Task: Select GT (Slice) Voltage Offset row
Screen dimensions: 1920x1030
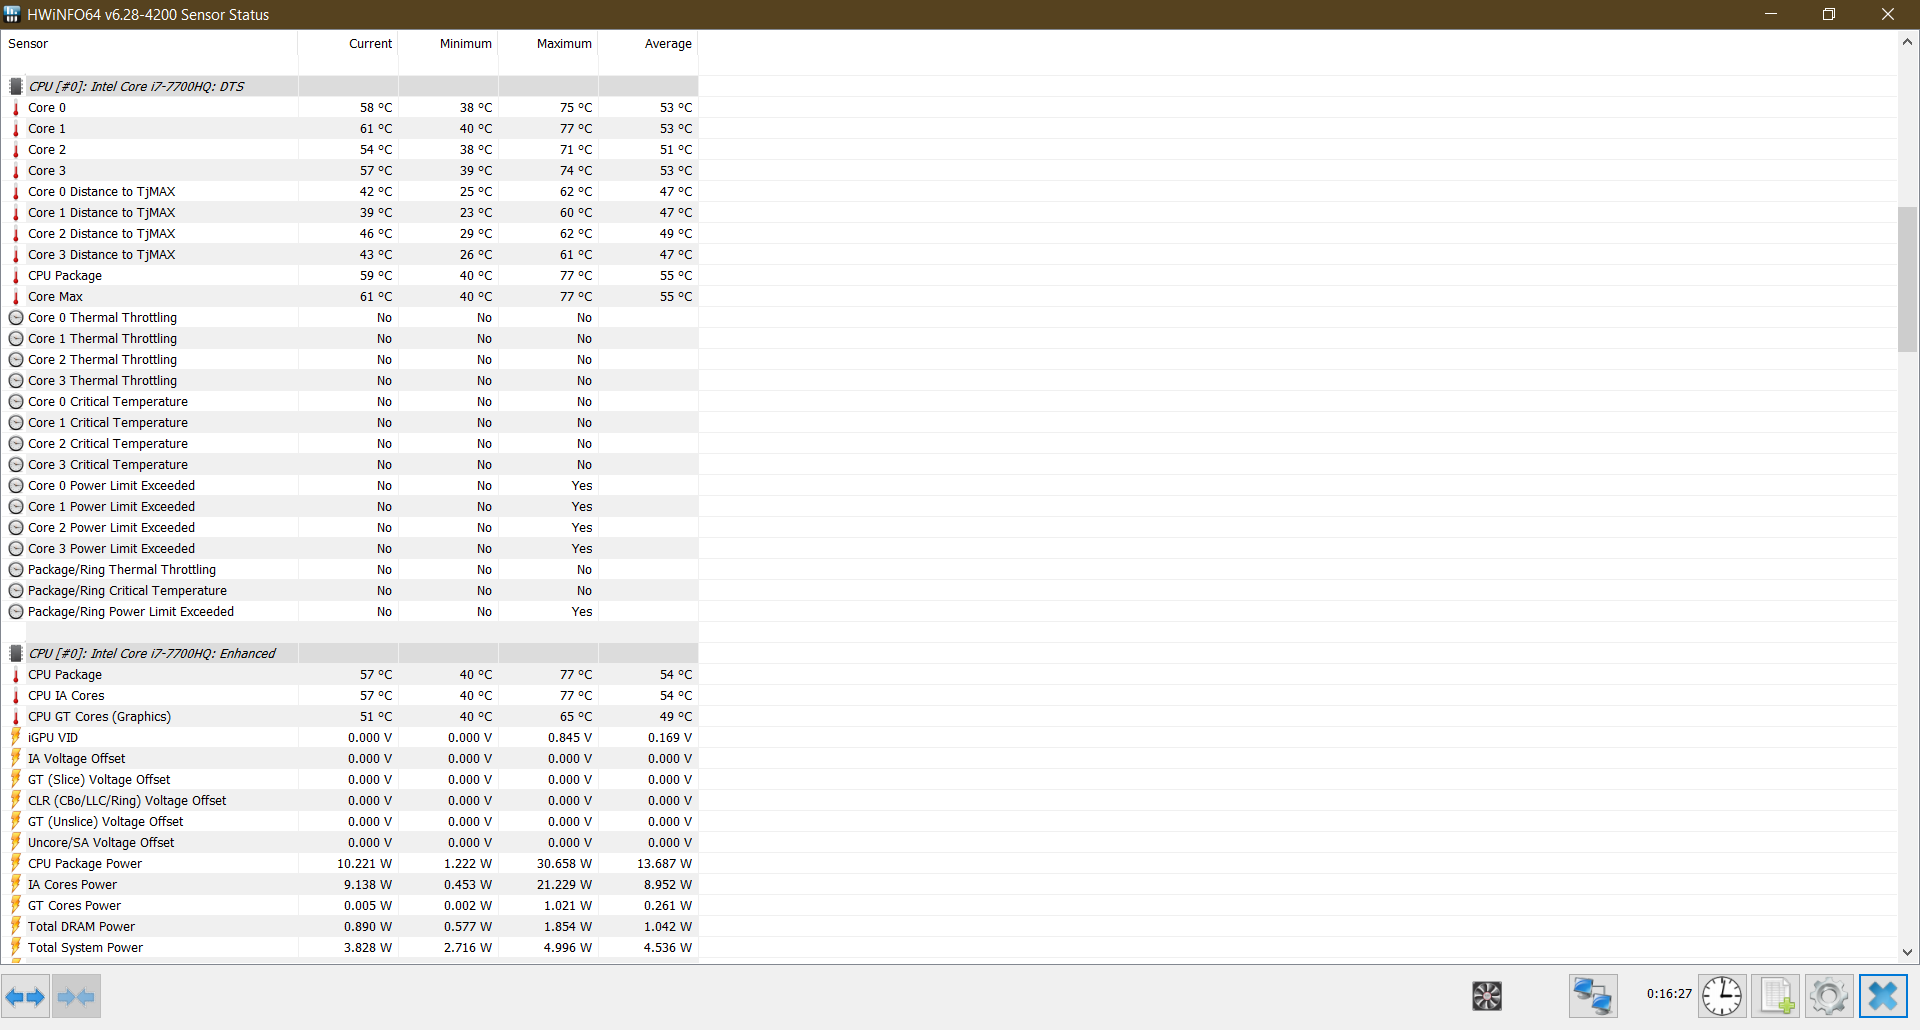Action: click(350, 780)
